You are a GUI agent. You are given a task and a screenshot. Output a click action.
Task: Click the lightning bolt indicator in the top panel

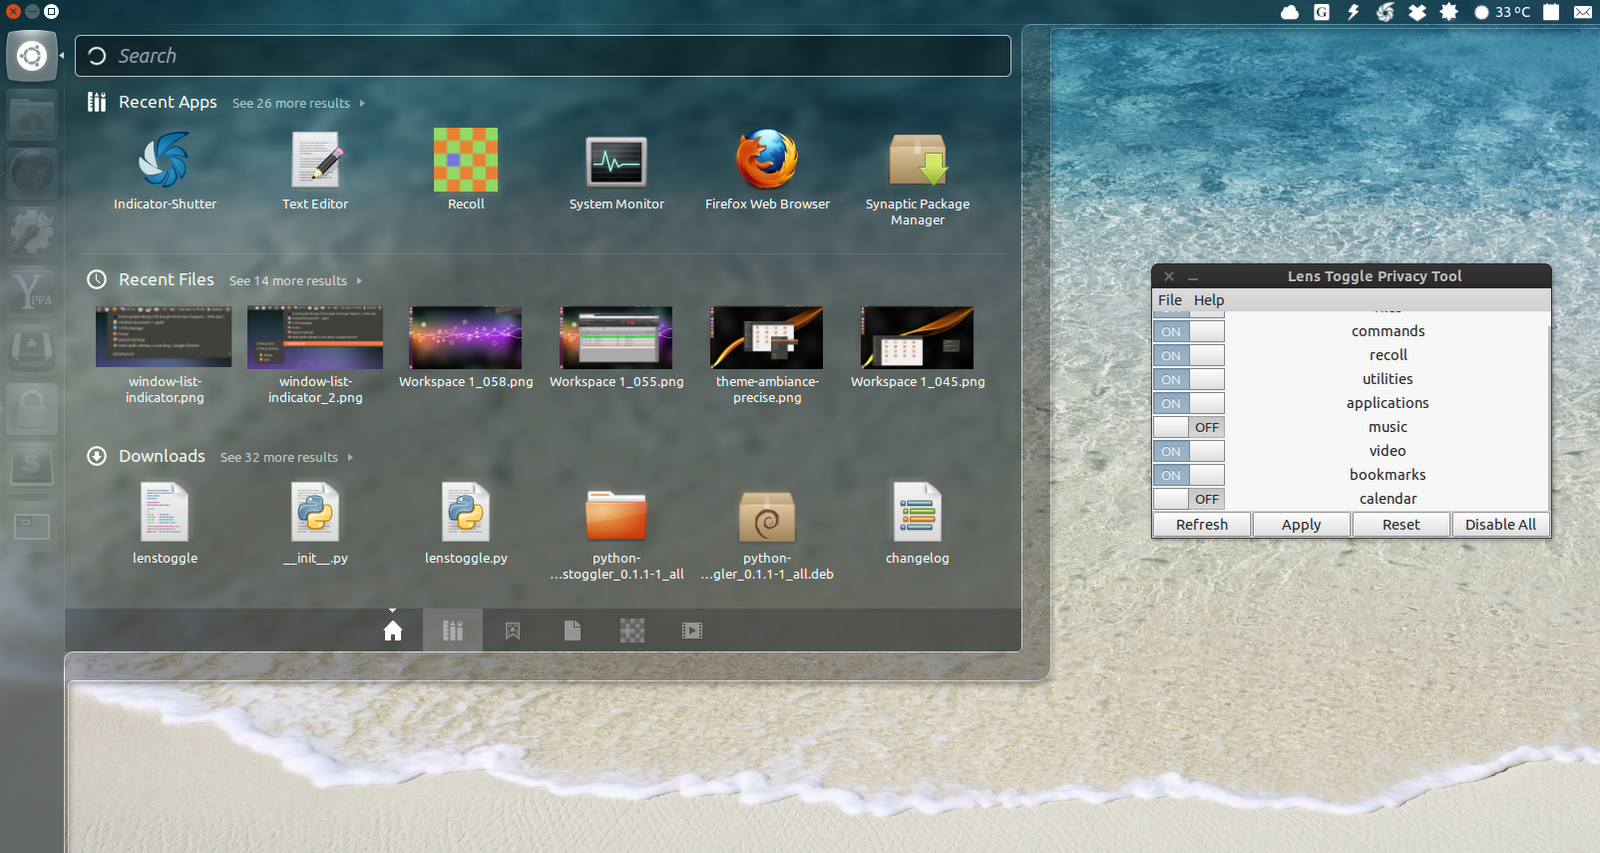[x=1353, y=12]
